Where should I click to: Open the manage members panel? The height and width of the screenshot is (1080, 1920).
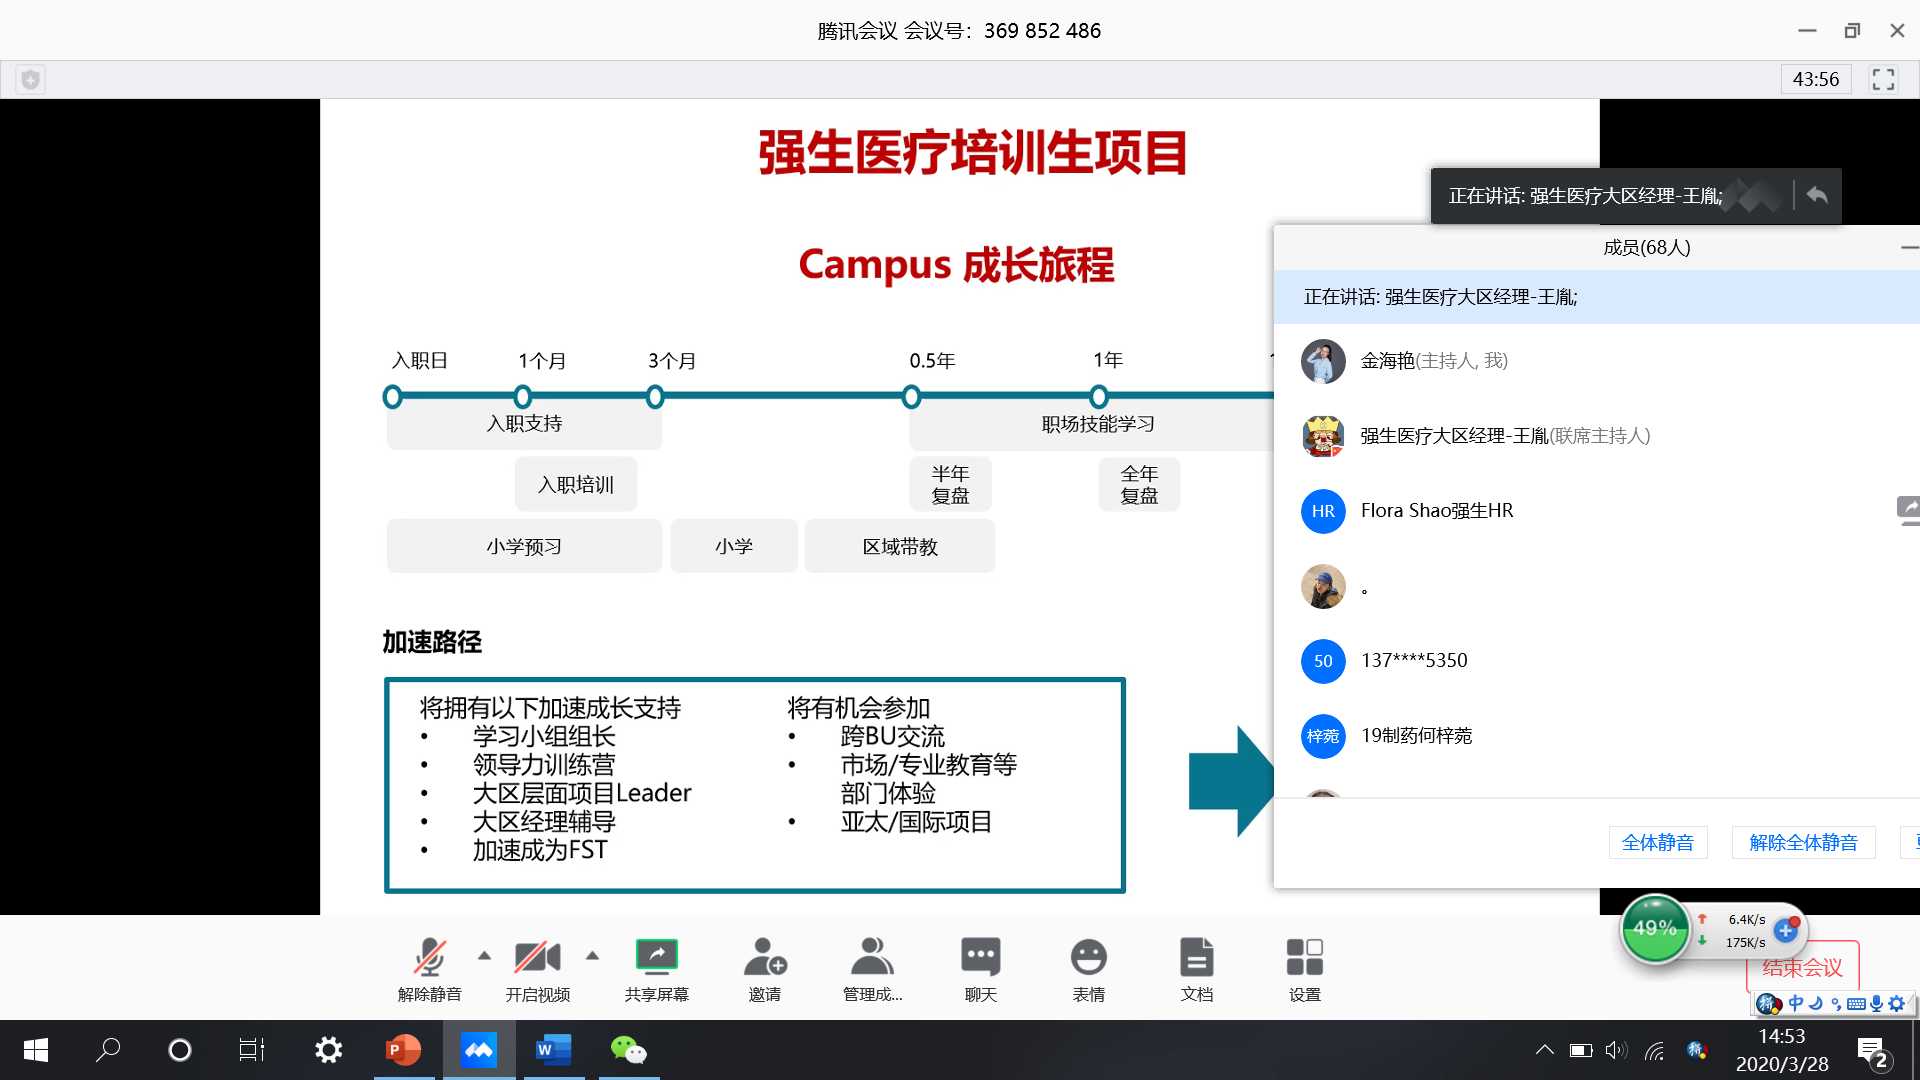click(x=872, y=958)
